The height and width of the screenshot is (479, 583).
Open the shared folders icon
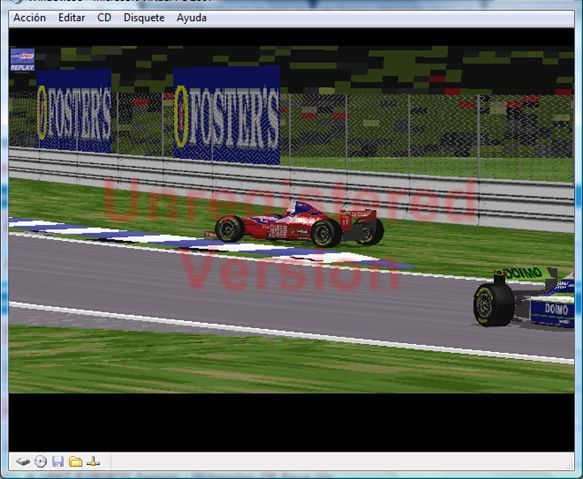[x=75, y=462]
